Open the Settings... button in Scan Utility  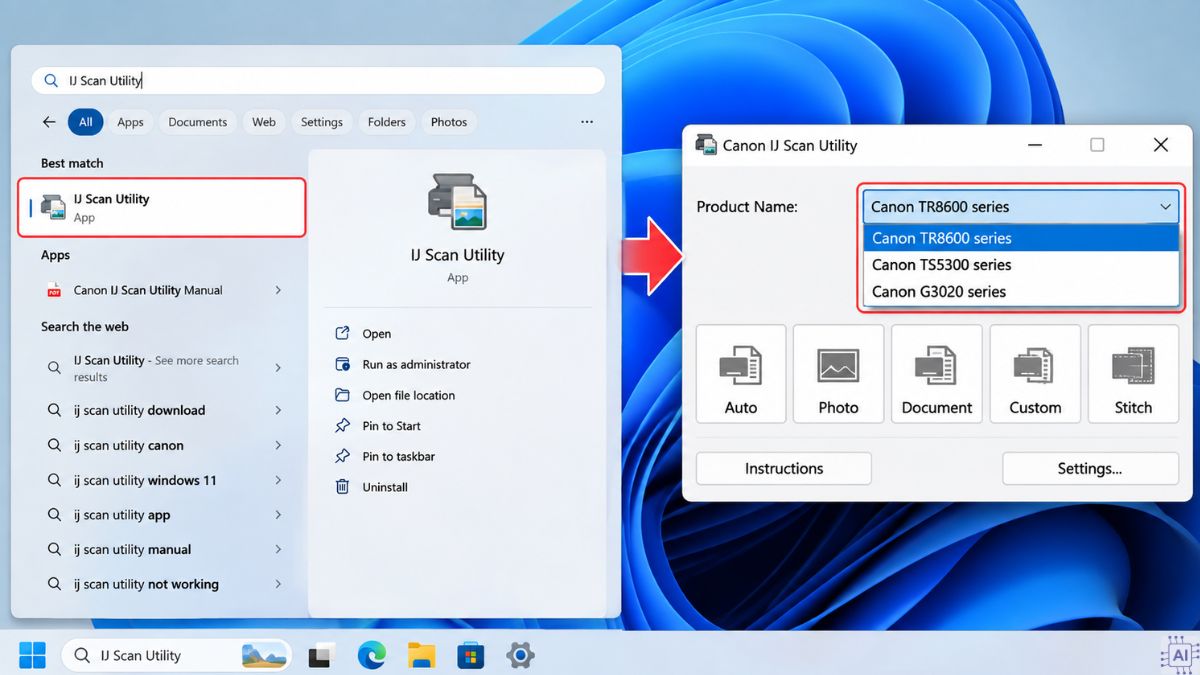click(x=1090, y=468)
